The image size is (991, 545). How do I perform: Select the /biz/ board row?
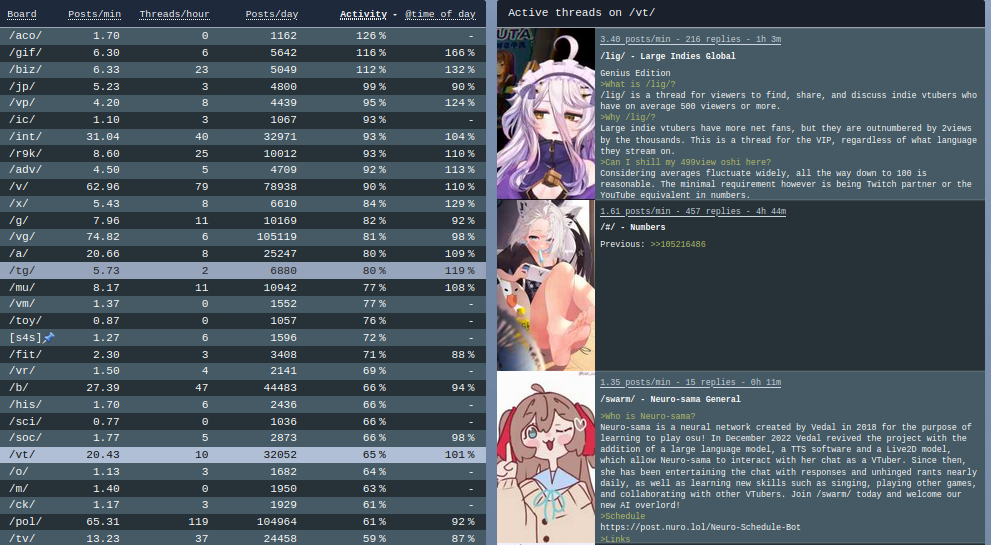(243, 70)
